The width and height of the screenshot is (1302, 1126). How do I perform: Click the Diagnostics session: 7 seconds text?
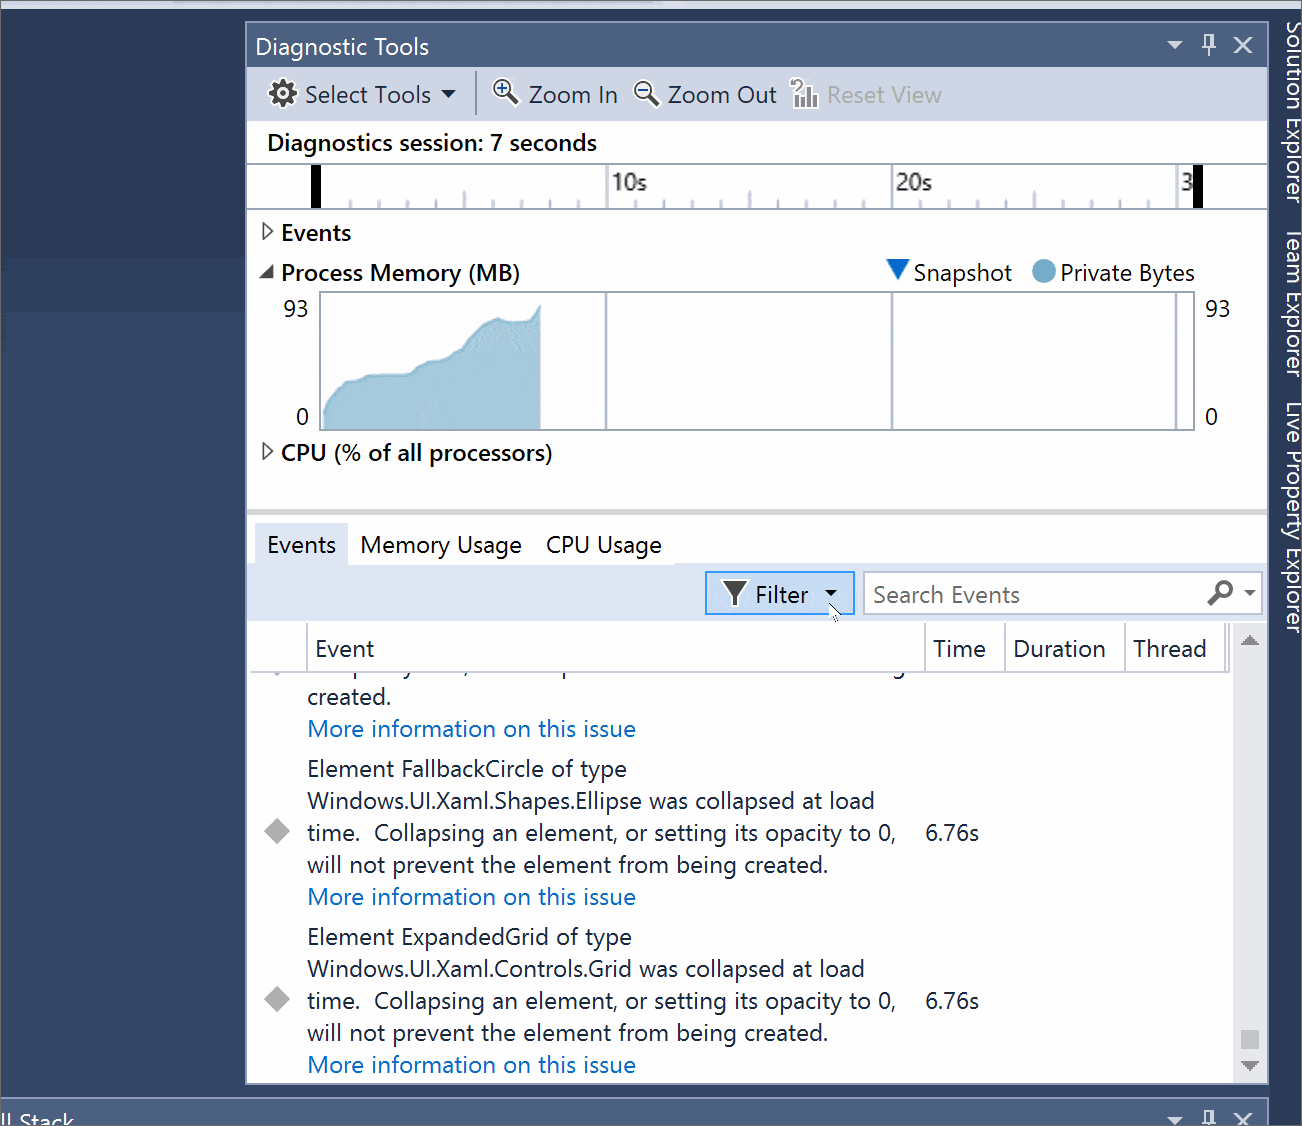coord(432,143)
